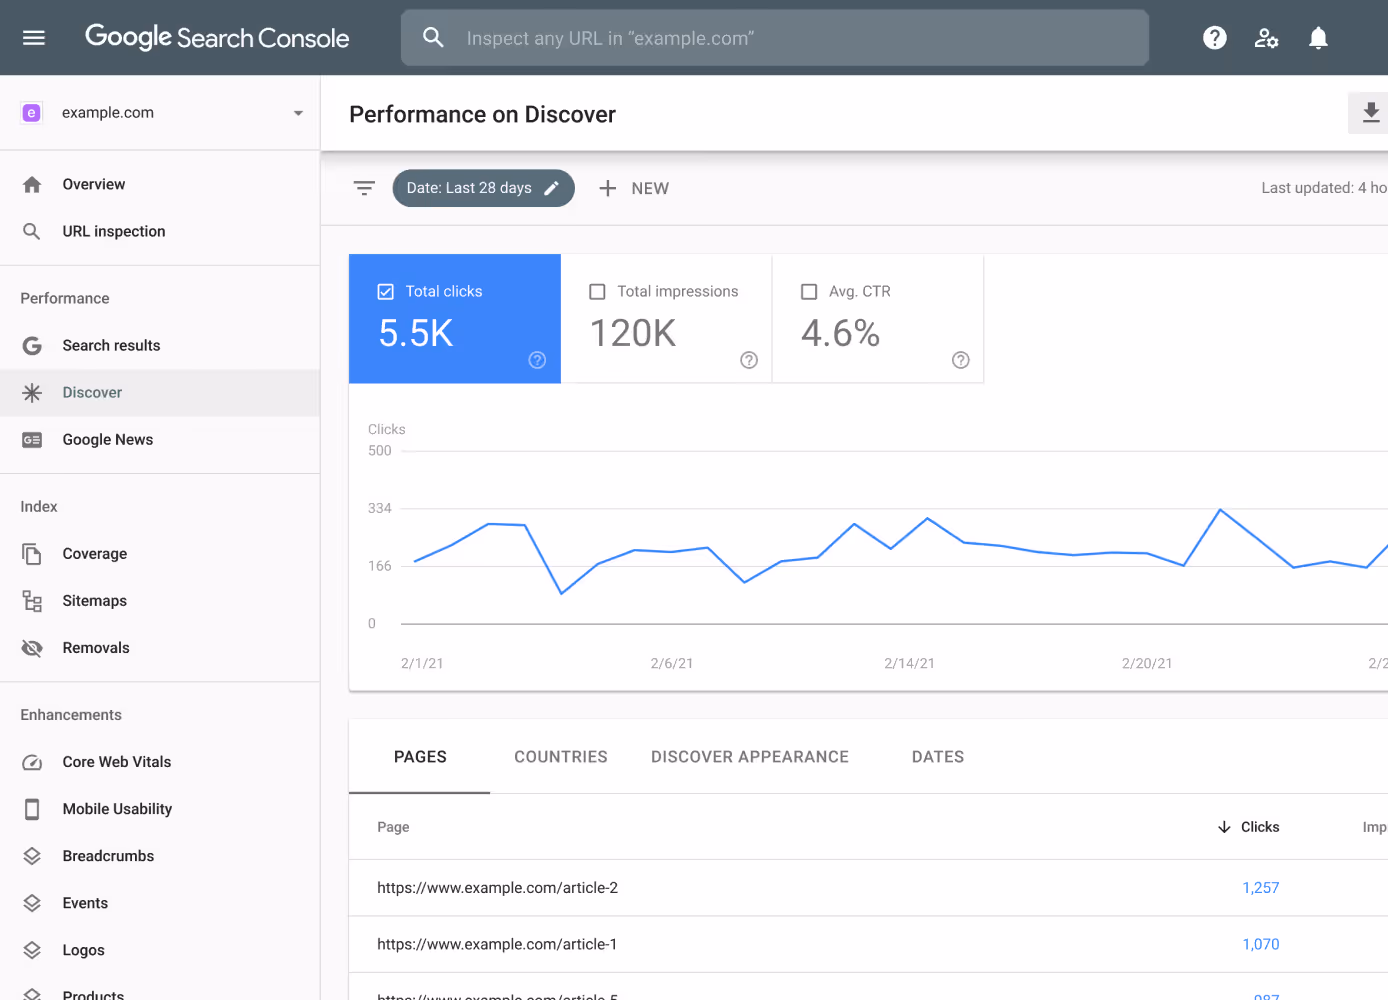Click help icon on Total clicks card
This screenshot has height=1000, width=1388.
(x=537, y=360)
